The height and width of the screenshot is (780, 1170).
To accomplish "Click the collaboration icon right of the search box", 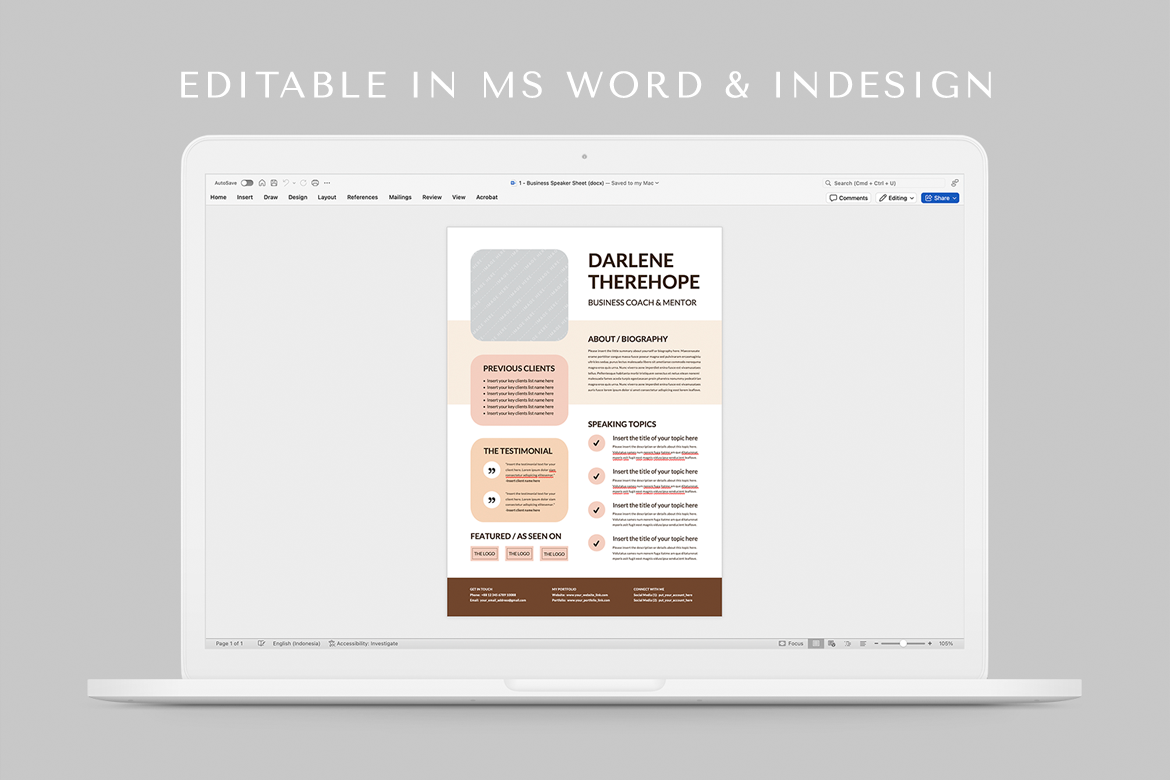I will [x=954, y=183].
